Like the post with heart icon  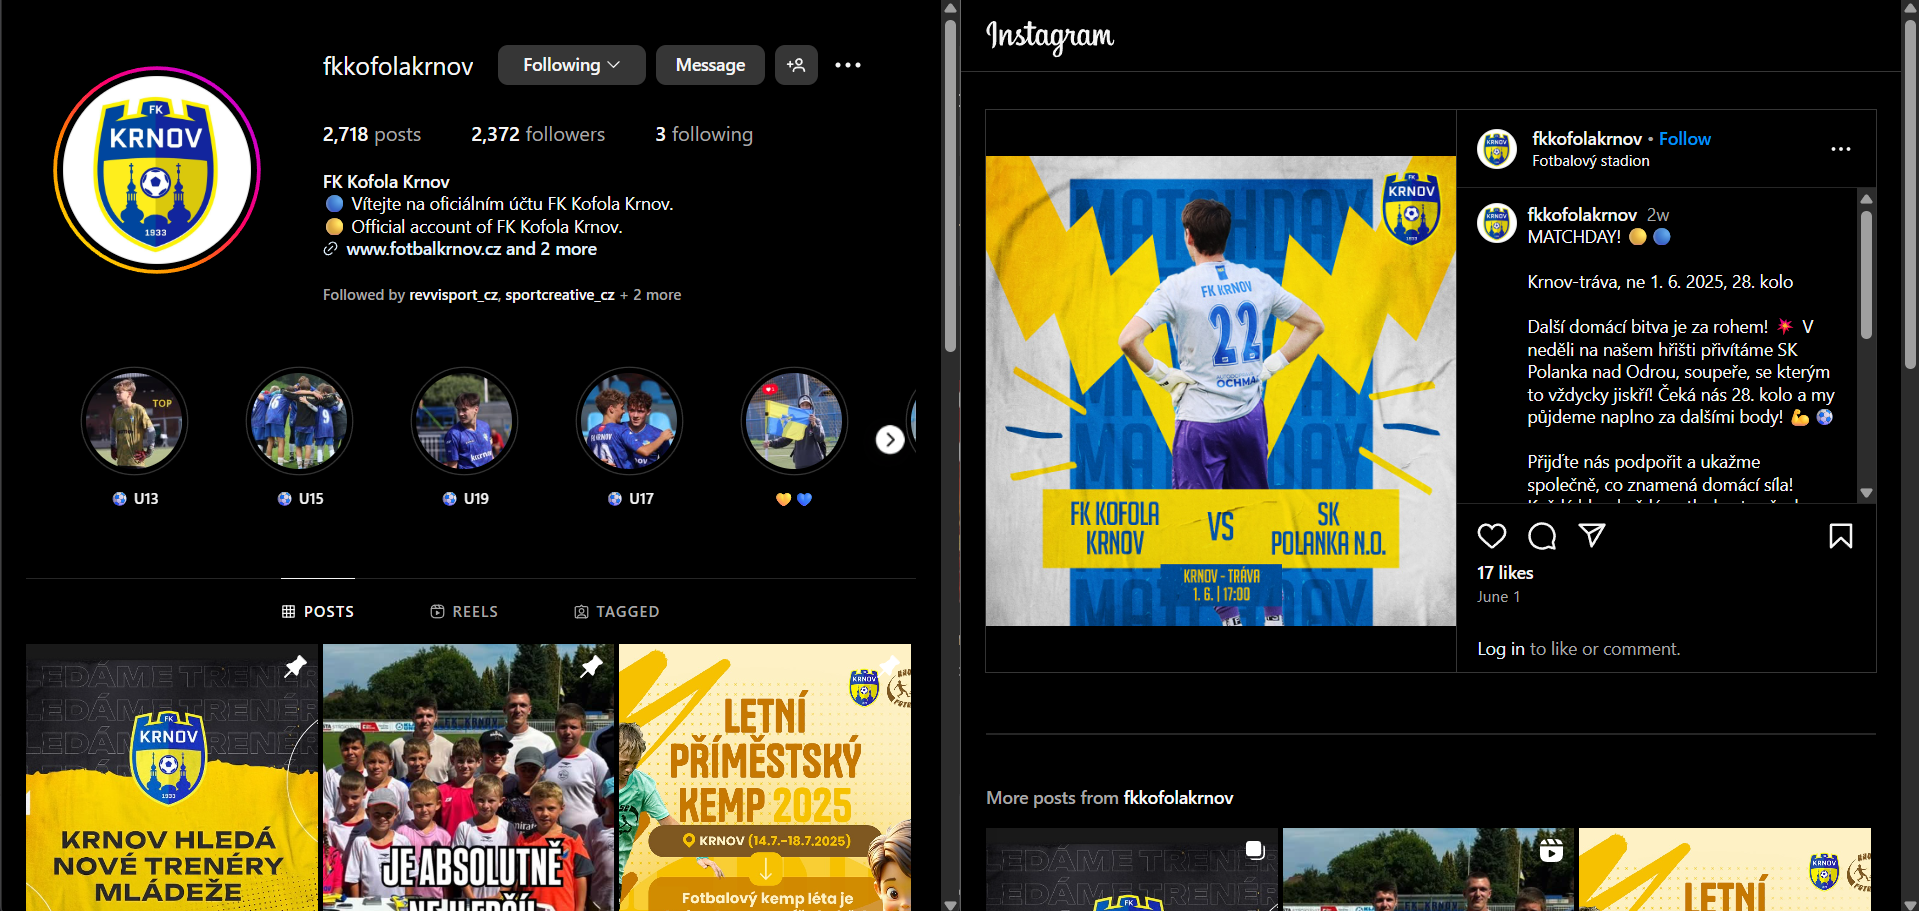click(x=1492, y=536)
